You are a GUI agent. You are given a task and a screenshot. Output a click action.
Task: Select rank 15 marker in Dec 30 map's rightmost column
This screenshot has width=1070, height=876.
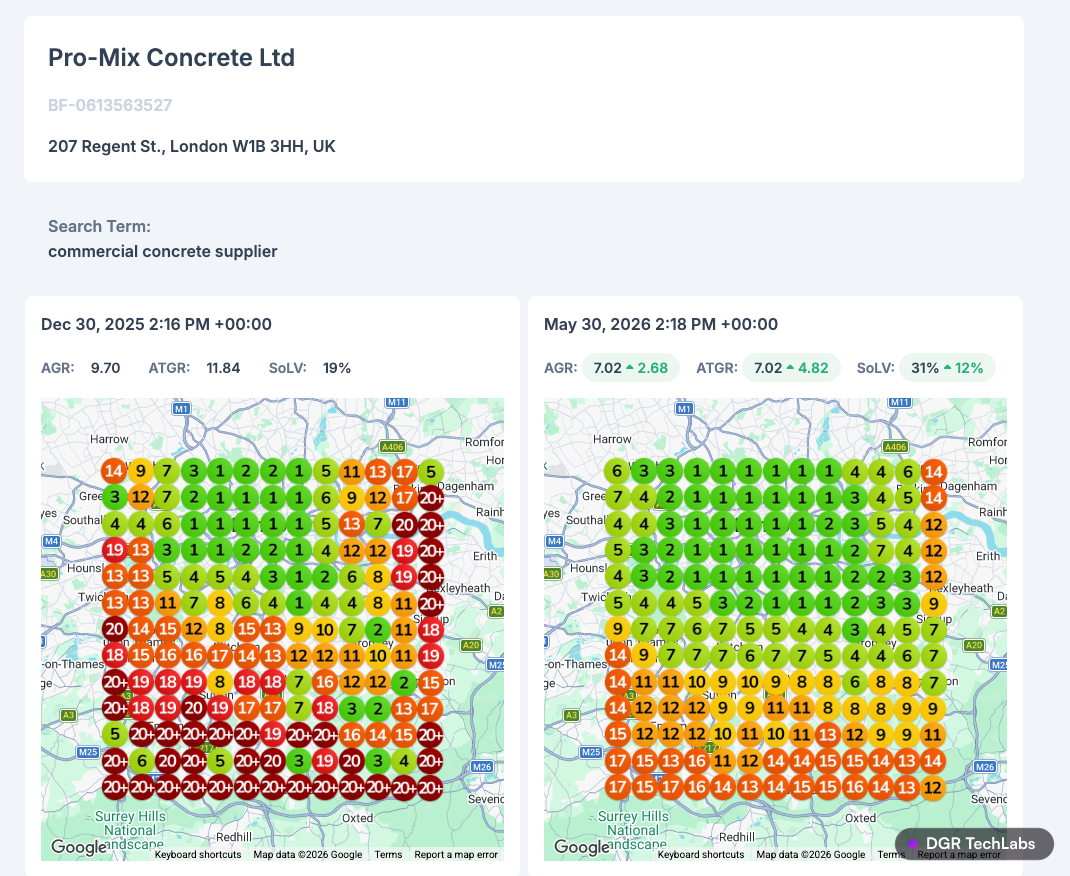coord(431,682)
